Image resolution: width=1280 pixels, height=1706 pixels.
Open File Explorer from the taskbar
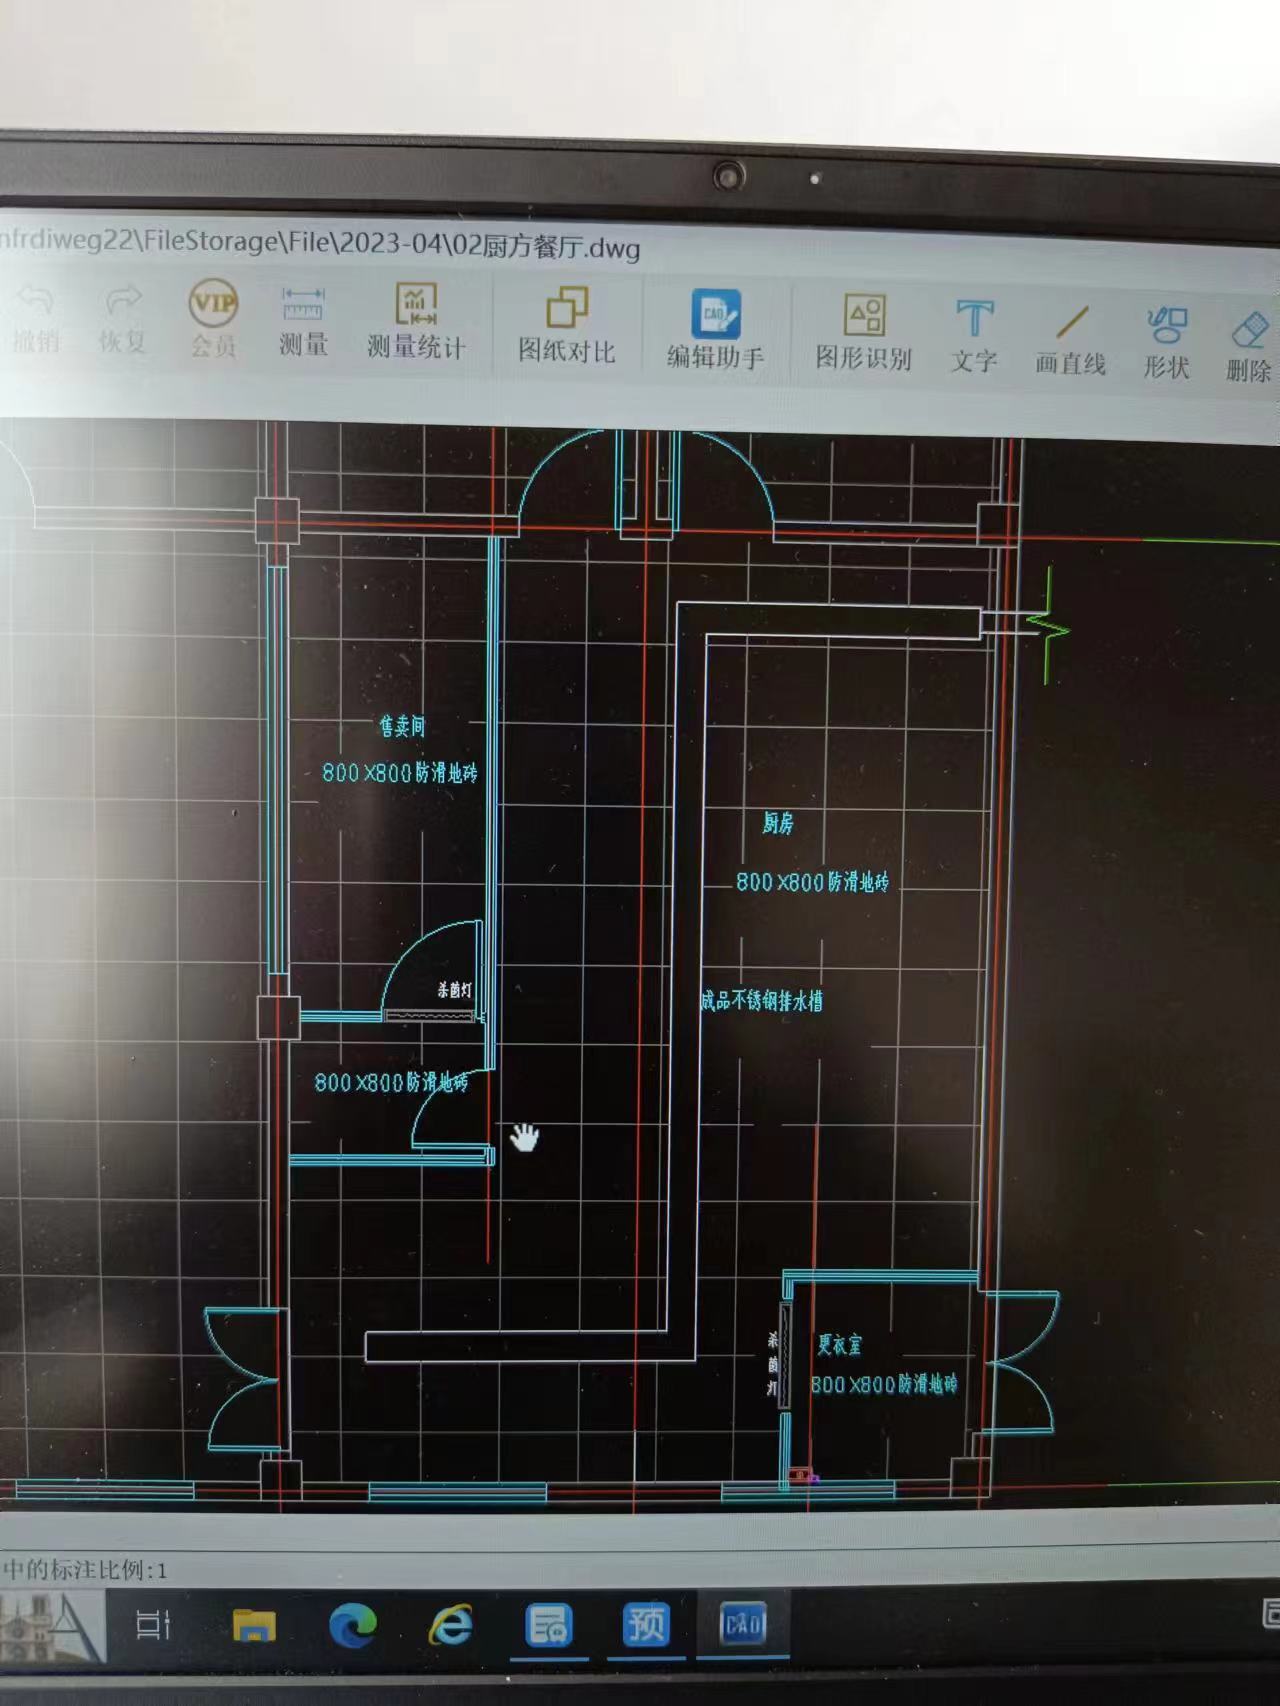[x=254, y=1624]
